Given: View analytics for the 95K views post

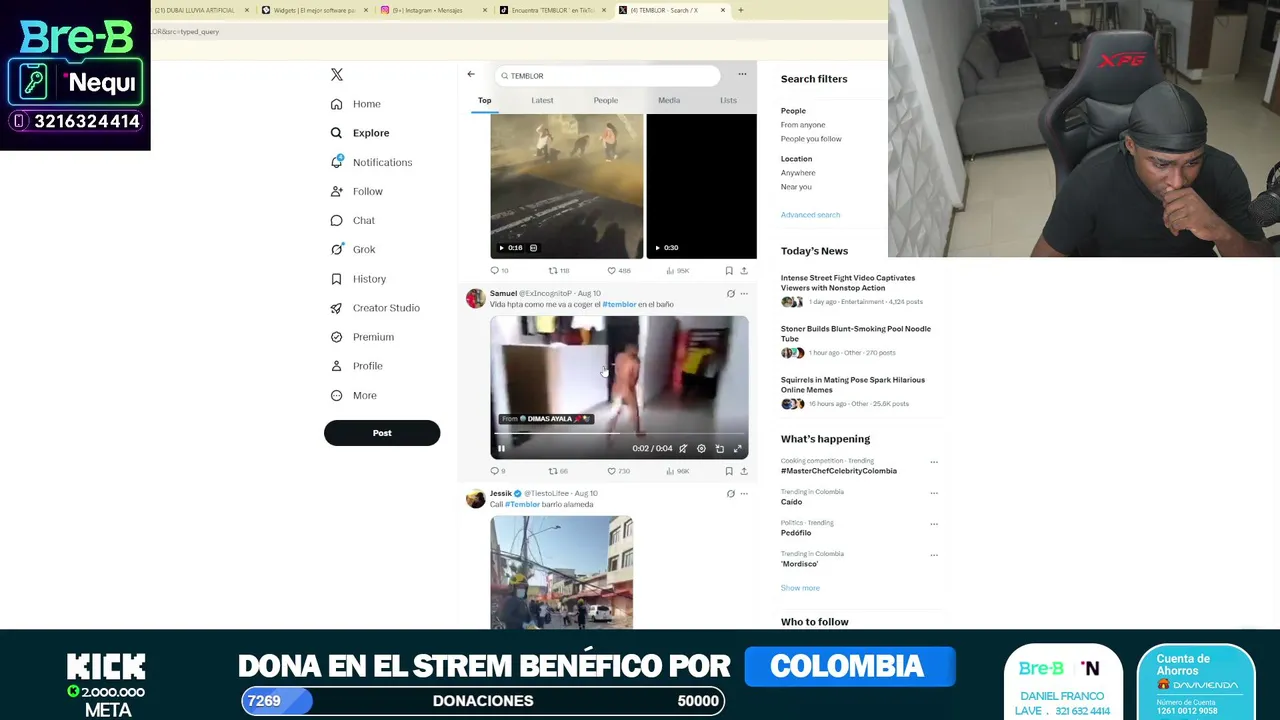Looking at the screenshot, I should [677, 271].
